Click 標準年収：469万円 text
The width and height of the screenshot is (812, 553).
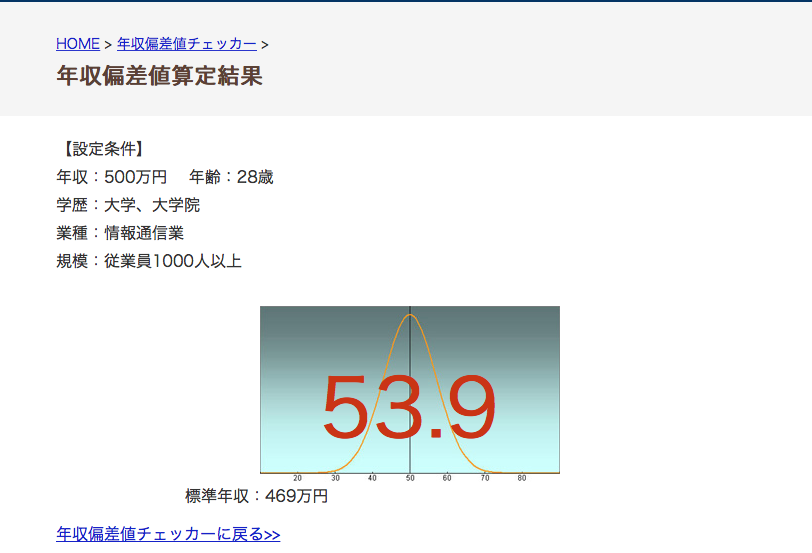(256, 496)
